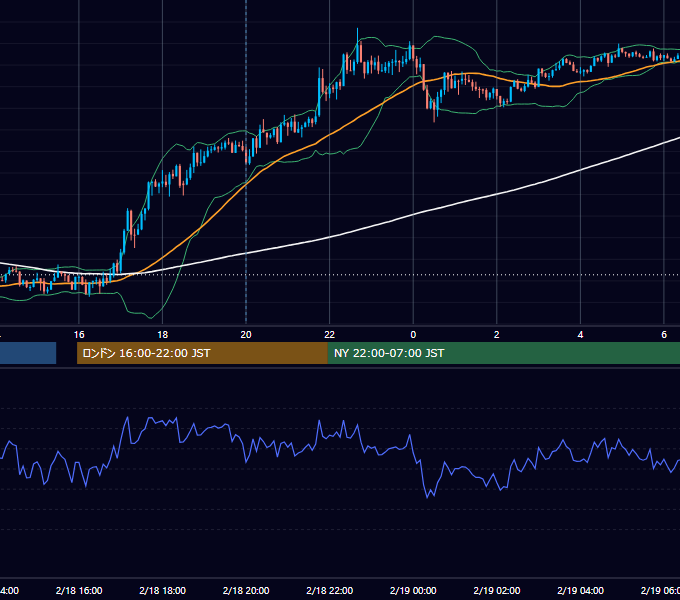
Task: Click the '6' hour label on upper chart axis
Action: [664, 335]
